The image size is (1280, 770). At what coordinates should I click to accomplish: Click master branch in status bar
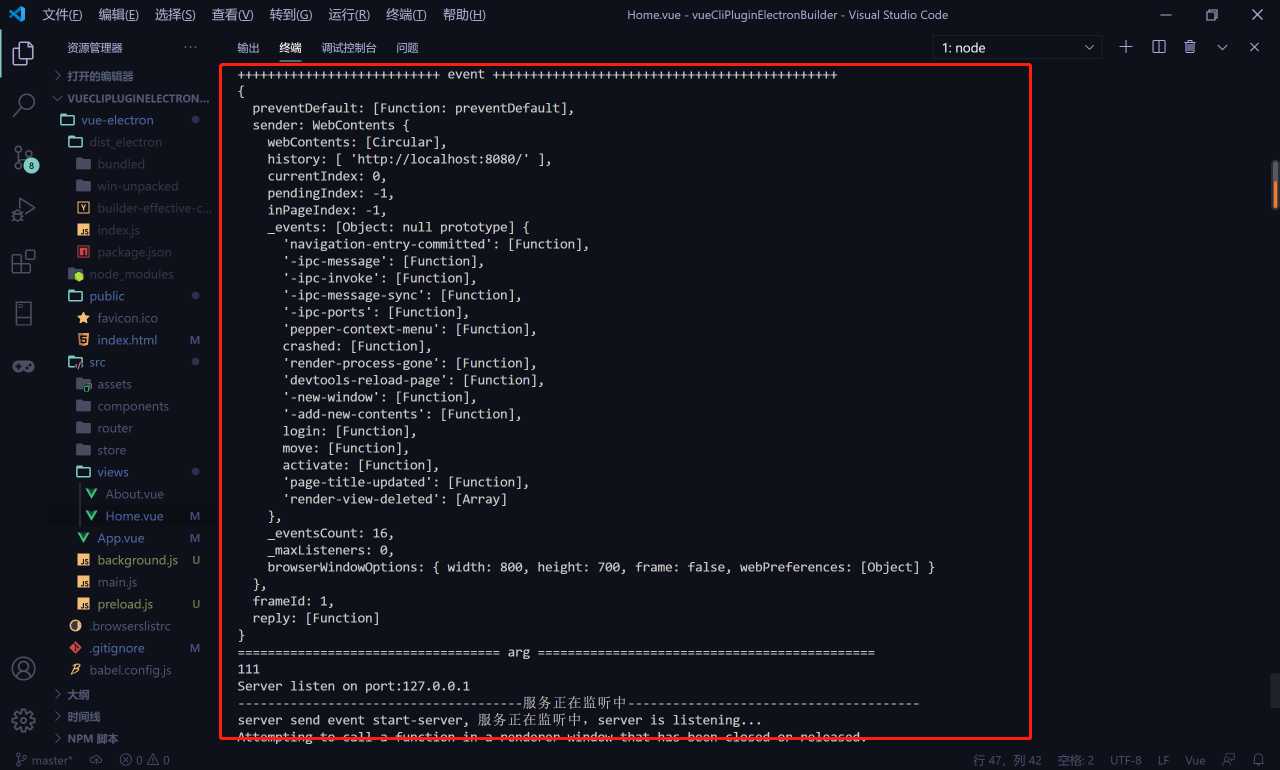pos(44,760)
